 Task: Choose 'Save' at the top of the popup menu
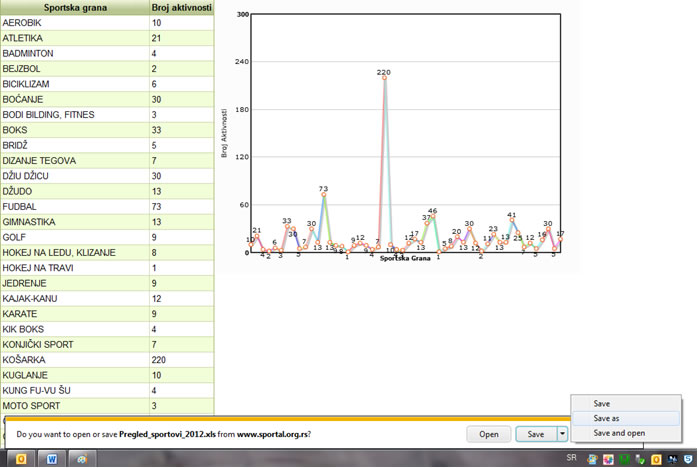(601, 403)
